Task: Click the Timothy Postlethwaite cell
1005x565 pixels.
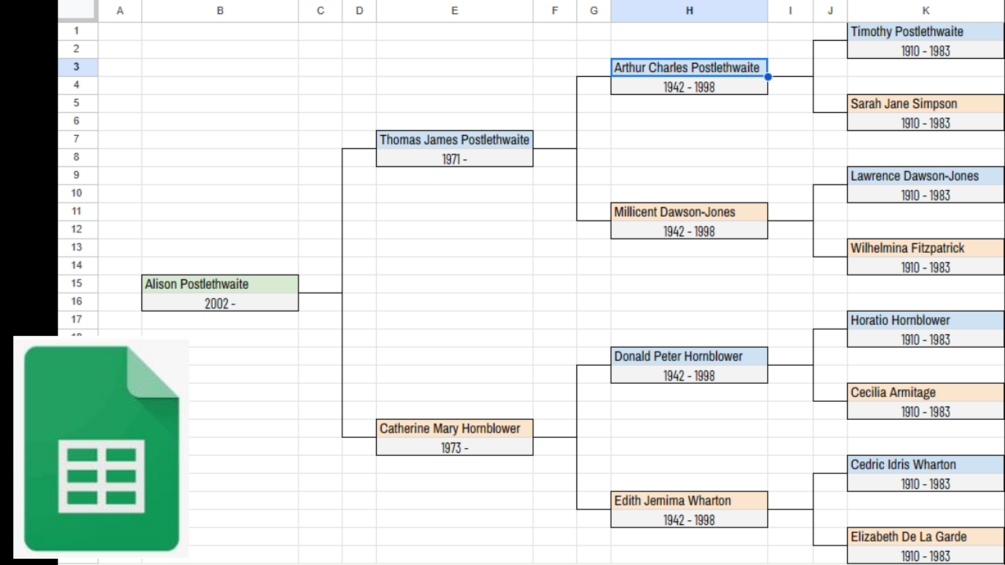Action: click(x=925, y=32)
